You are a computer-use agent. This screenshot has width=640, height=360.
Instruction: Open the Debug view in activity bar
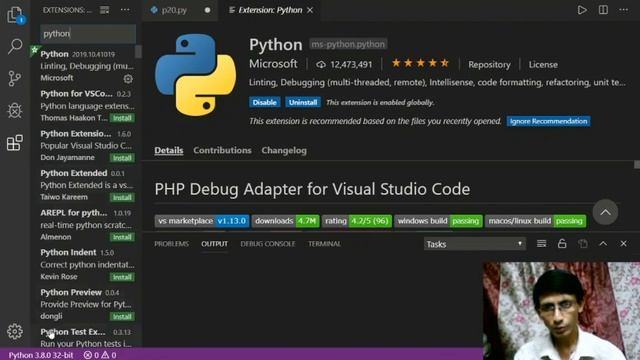(15, 110)
